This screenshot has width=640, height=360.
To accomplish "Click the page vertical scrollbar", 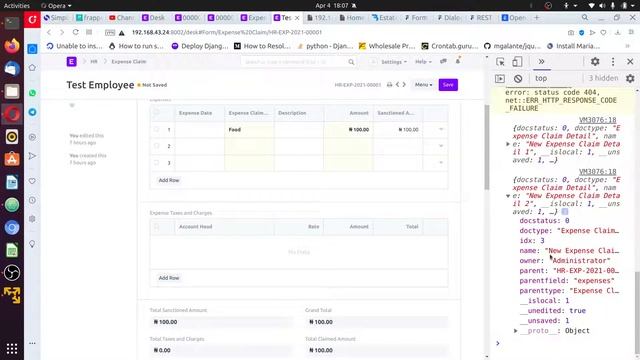I will pos(487,147).
